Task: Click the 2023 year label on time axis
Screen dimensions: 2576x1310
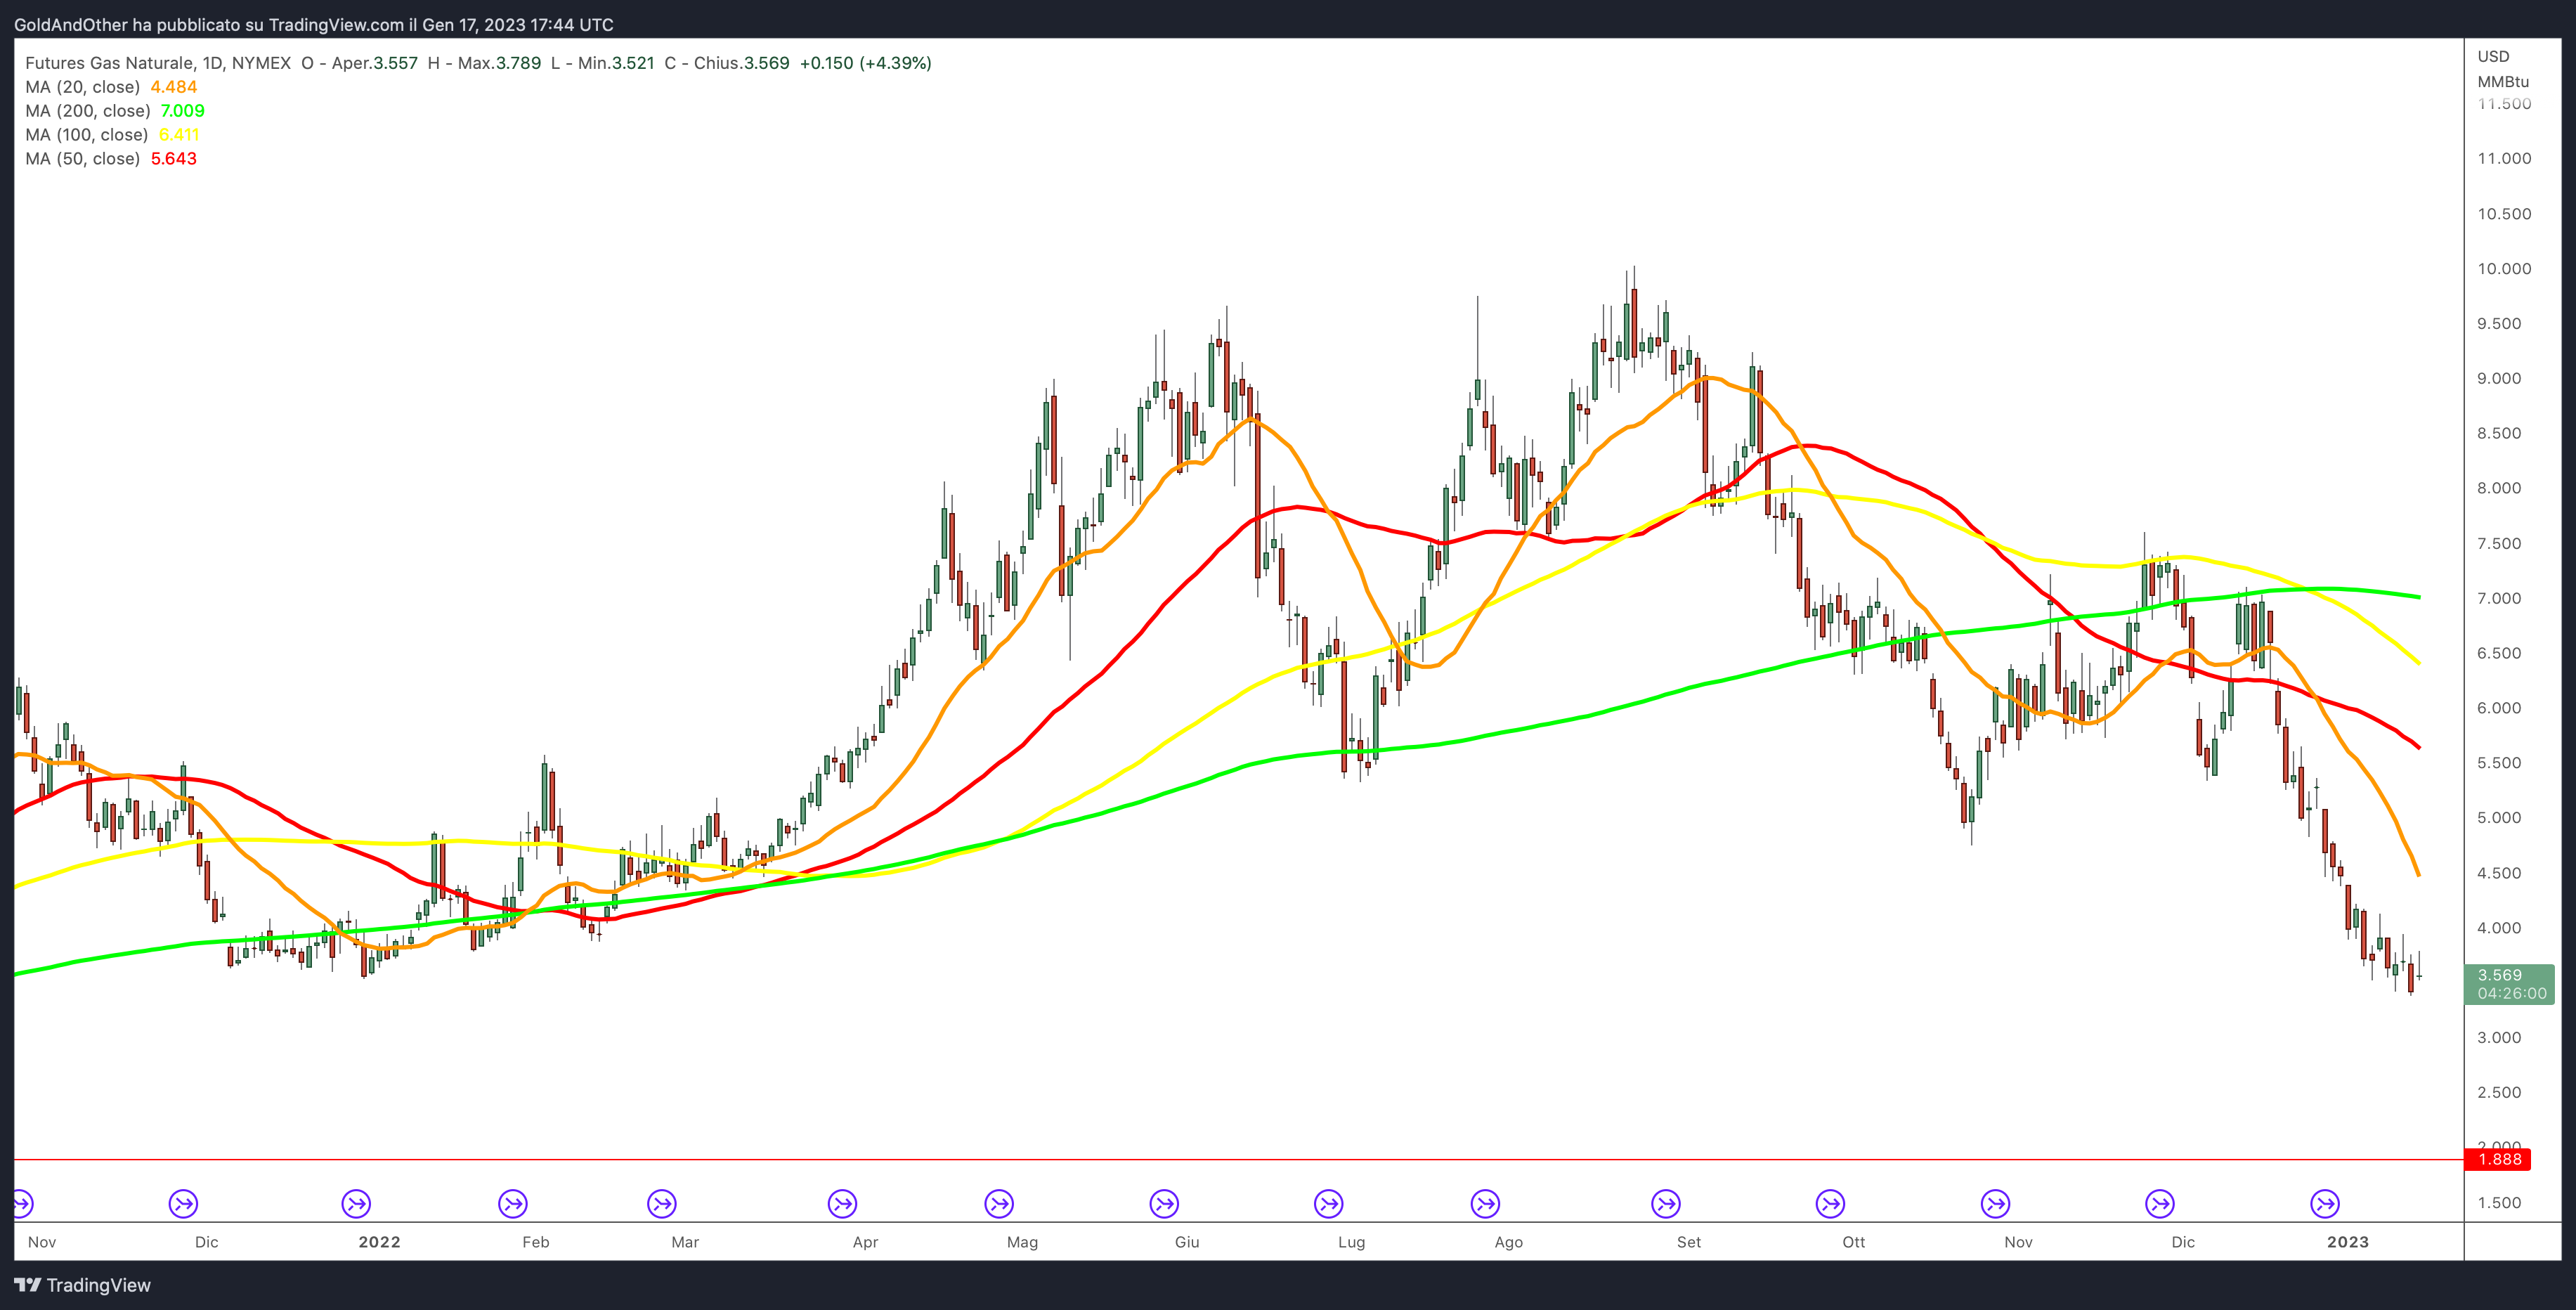Action: tap(2348, 1243)
